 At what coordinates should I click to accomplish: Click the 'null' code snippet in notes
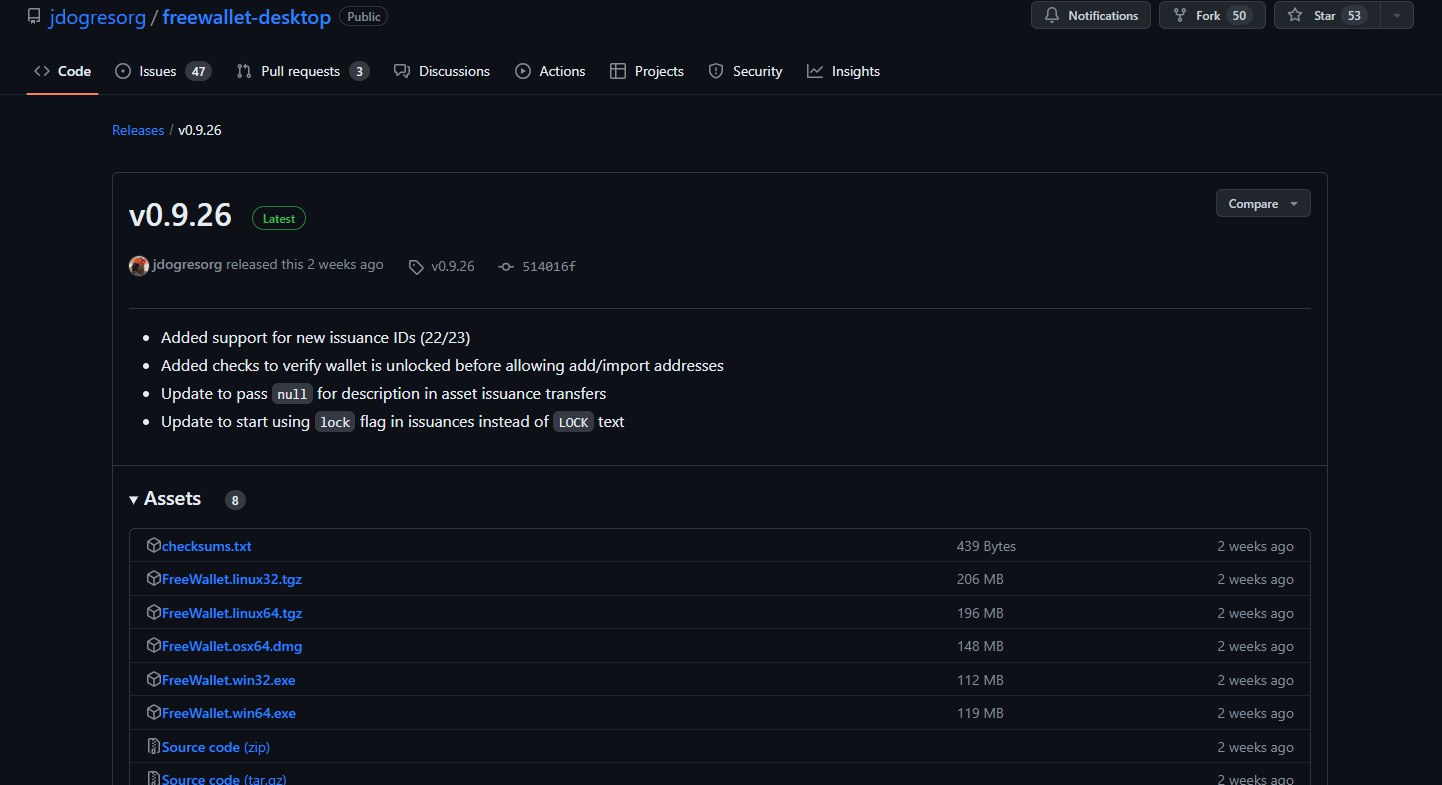(293, 394)
